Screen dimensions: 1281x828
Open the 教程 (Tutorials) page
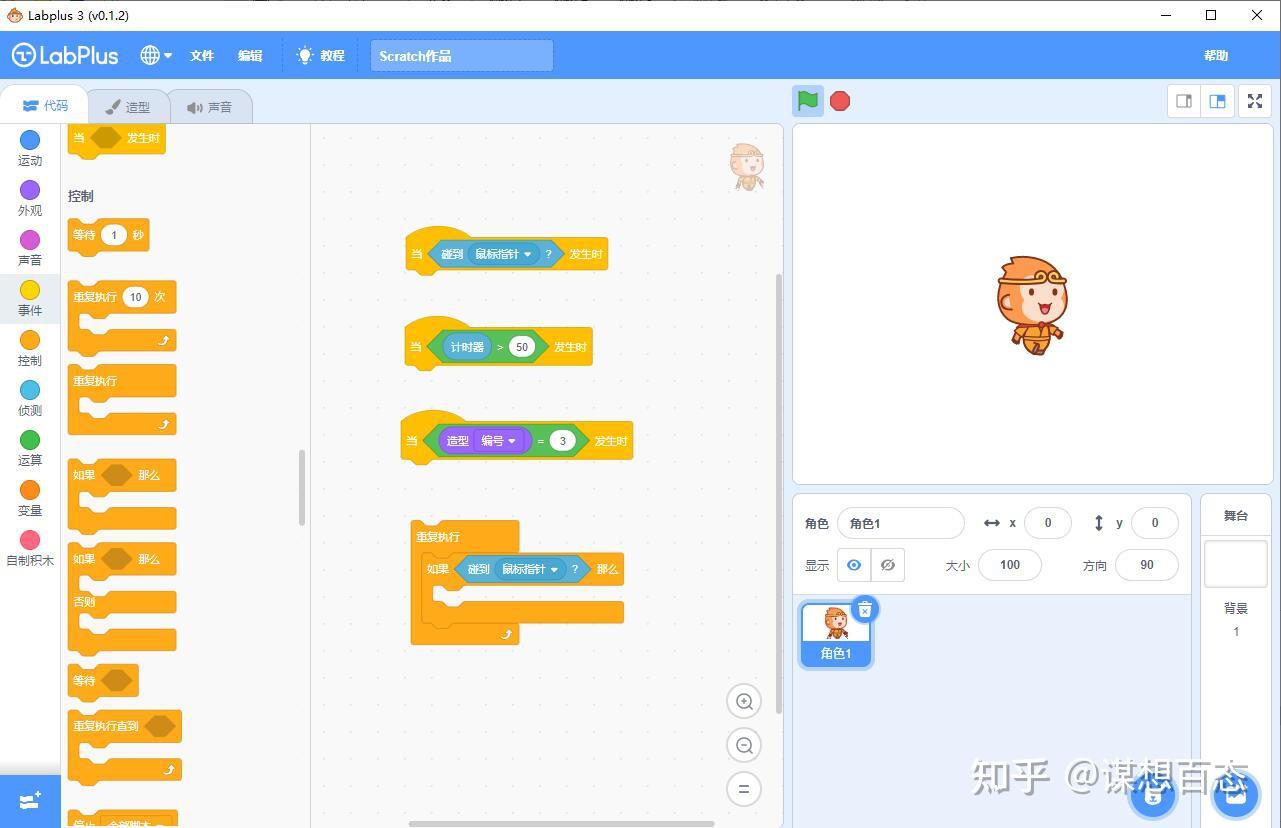(x=321, y=55)
